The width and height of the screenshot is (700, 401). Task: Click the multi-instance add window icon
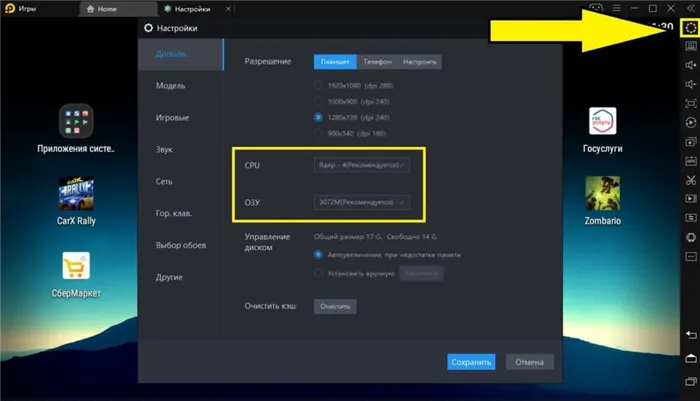pos(691,142)
